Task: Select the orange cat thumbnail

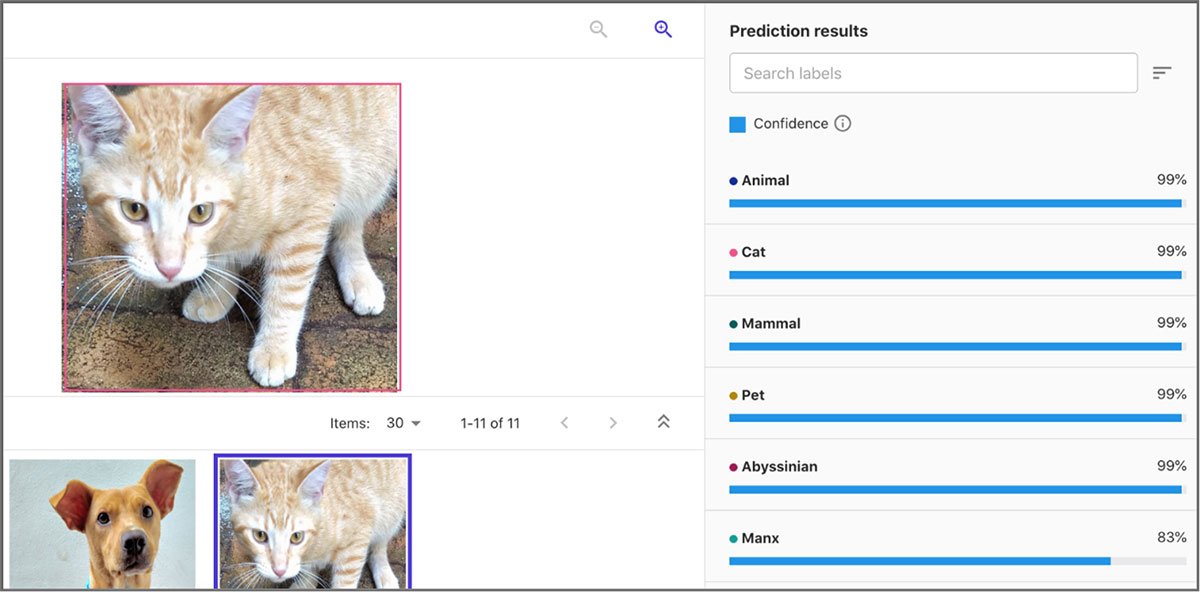Action: point(312,522)
